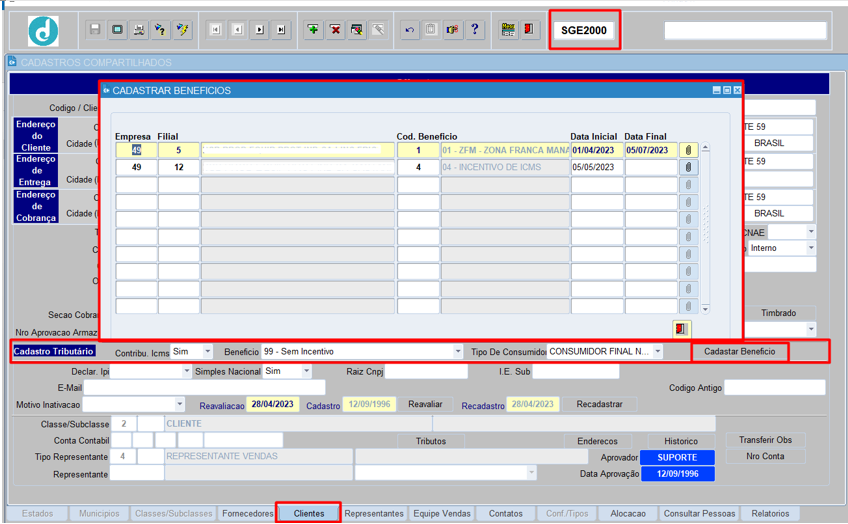This screenshot has height=524, width=848.
Task: Click the Save diskette icon in toolbar
Action: (95, 30)
